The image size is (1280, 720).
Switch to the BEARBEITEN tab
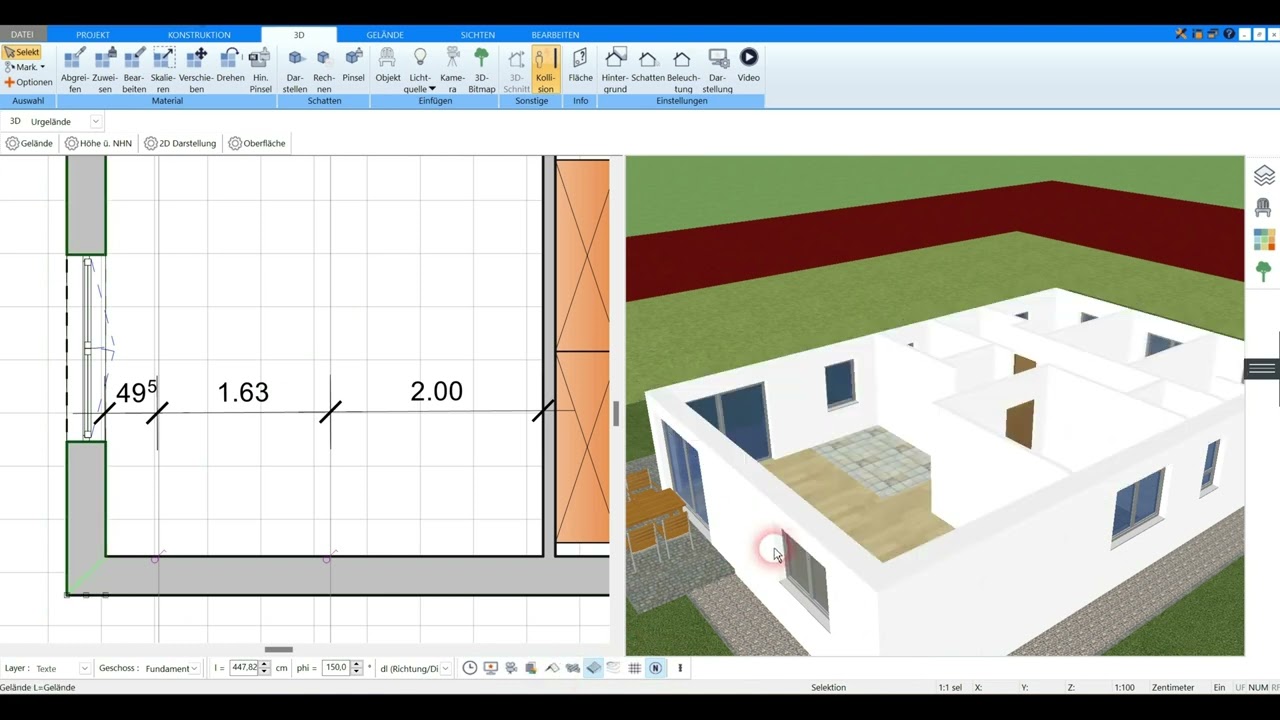[555, 35]
